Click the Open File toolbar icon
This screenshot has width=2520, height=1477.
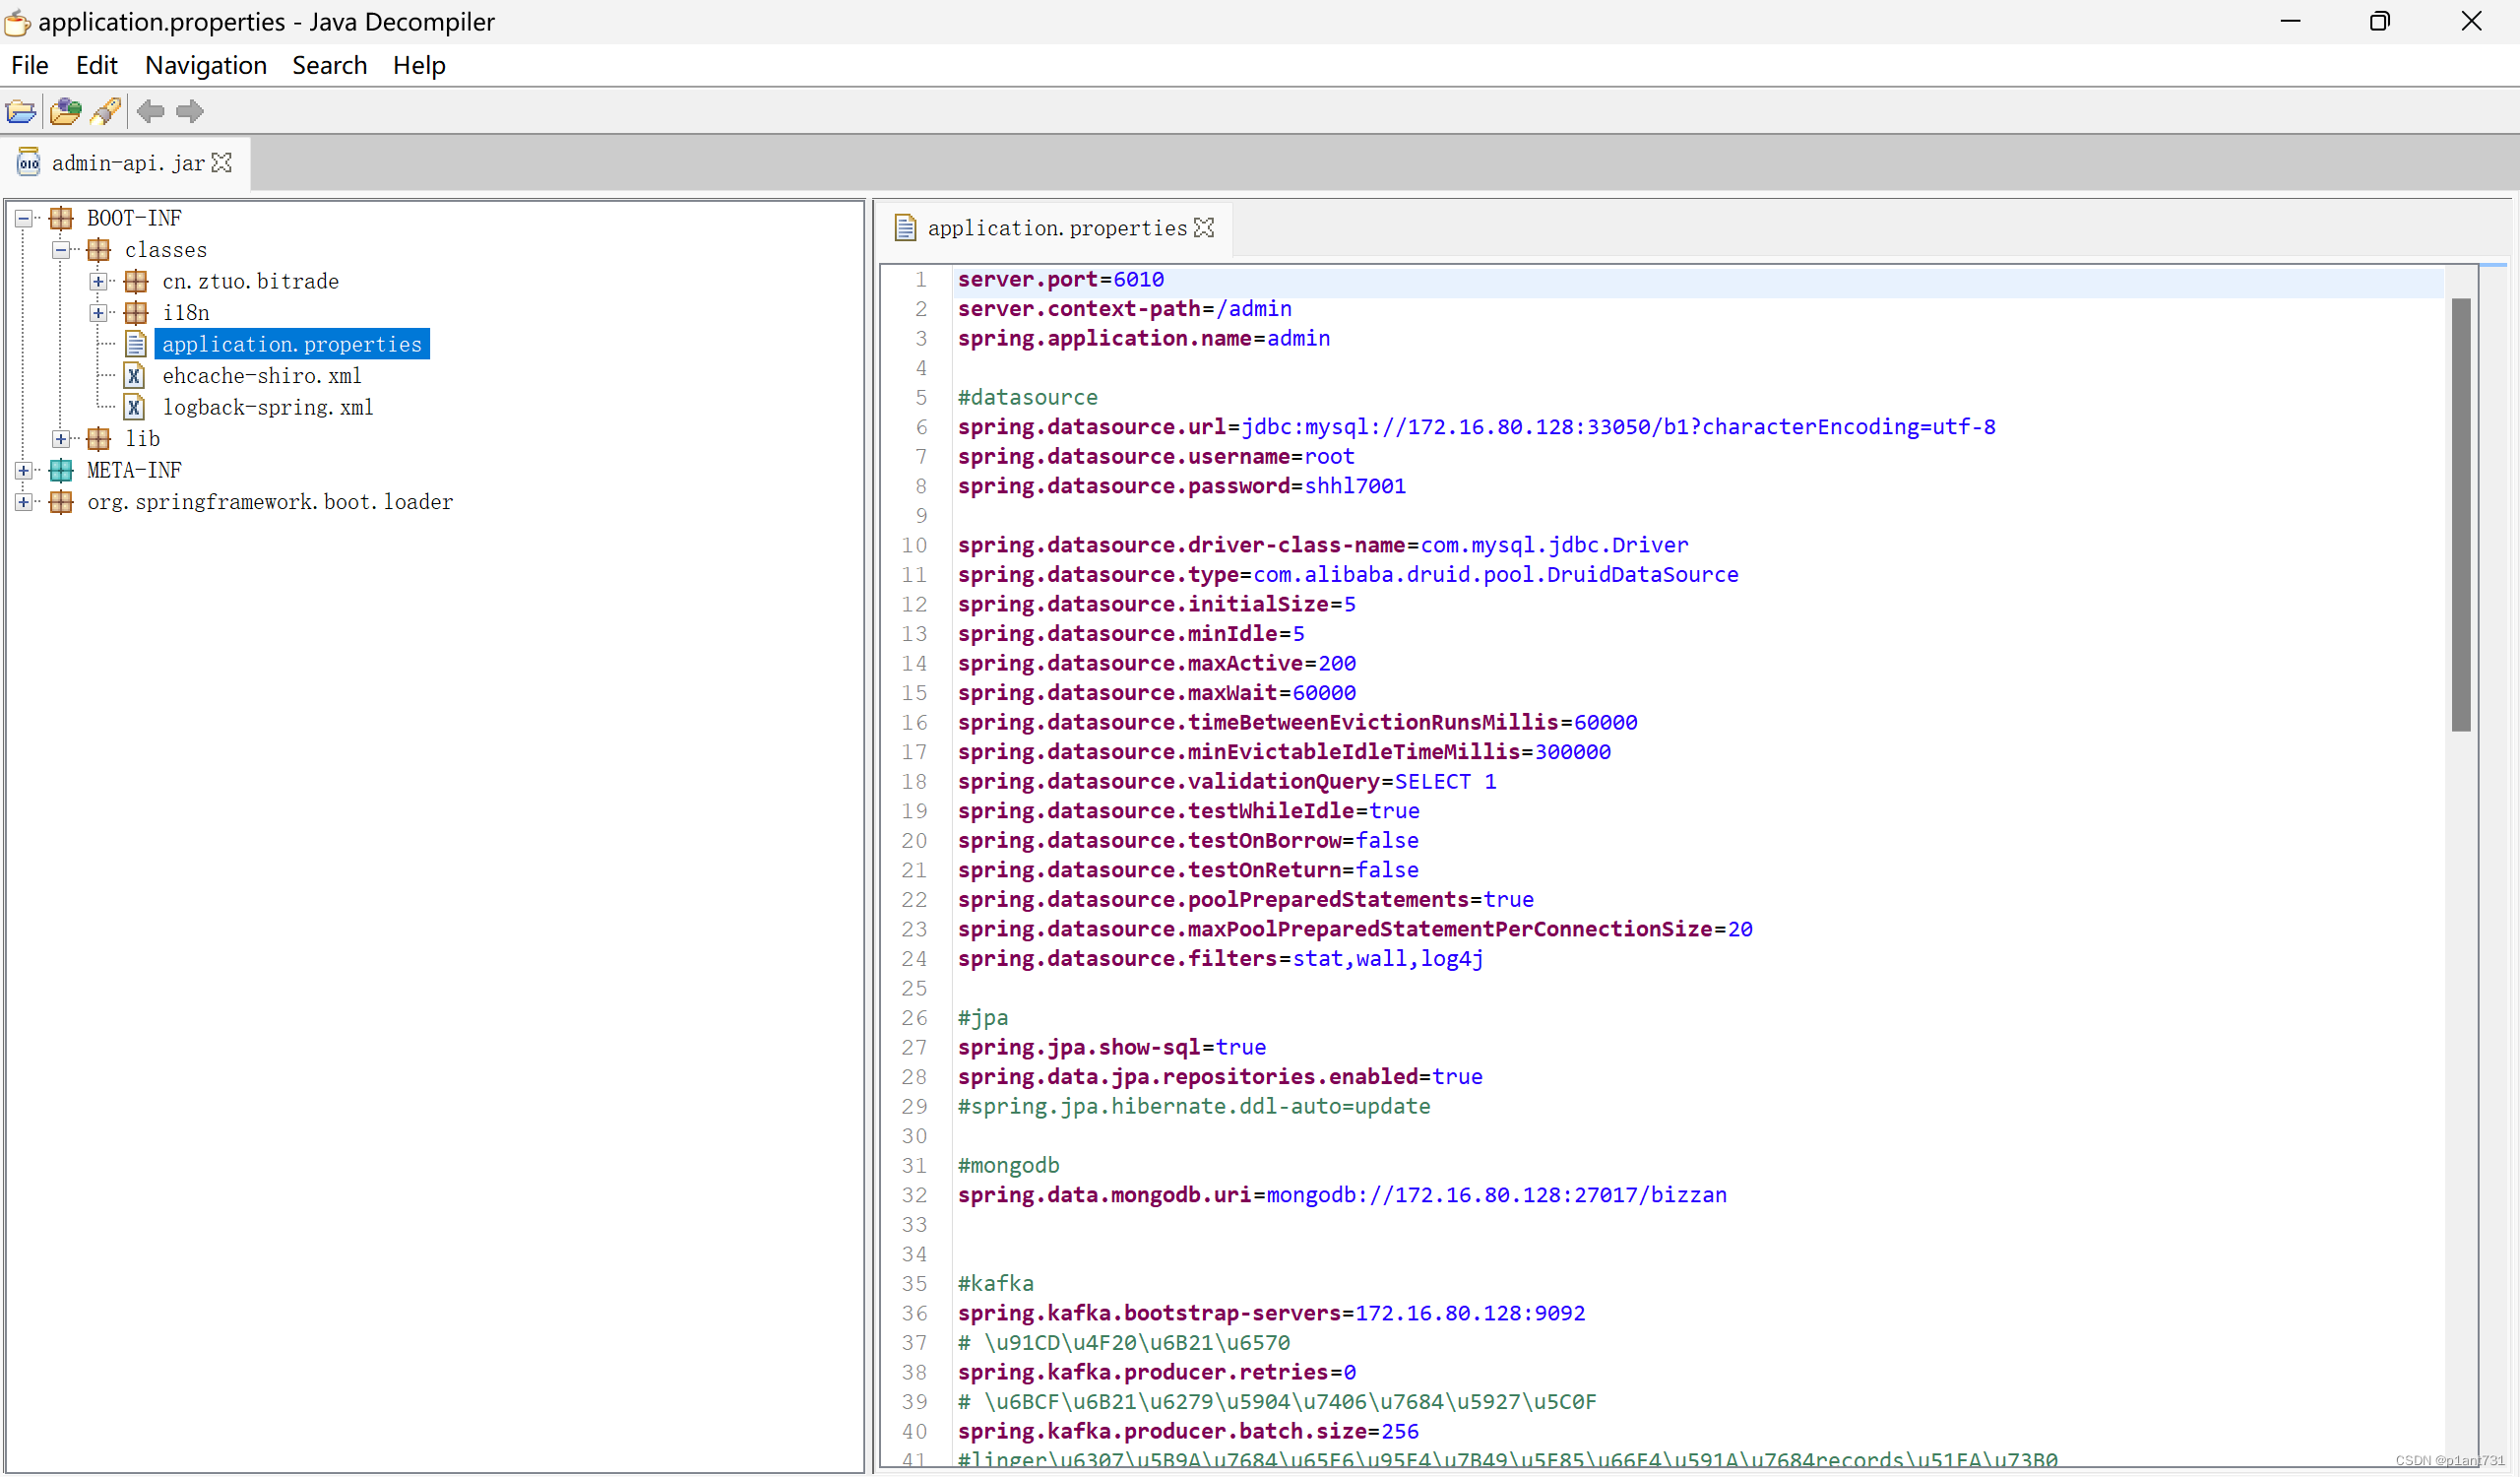coord(21,111)
